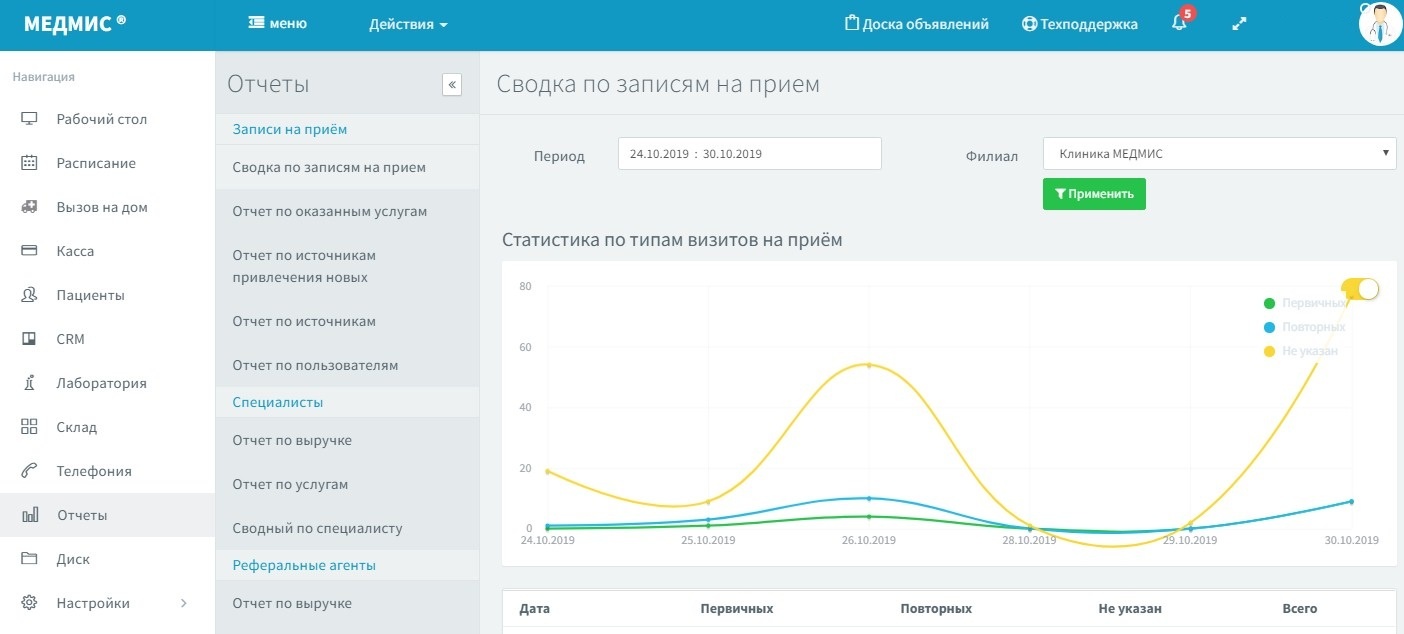
Task: Click the Телефония phone icon
Action: tap(29, 471)
